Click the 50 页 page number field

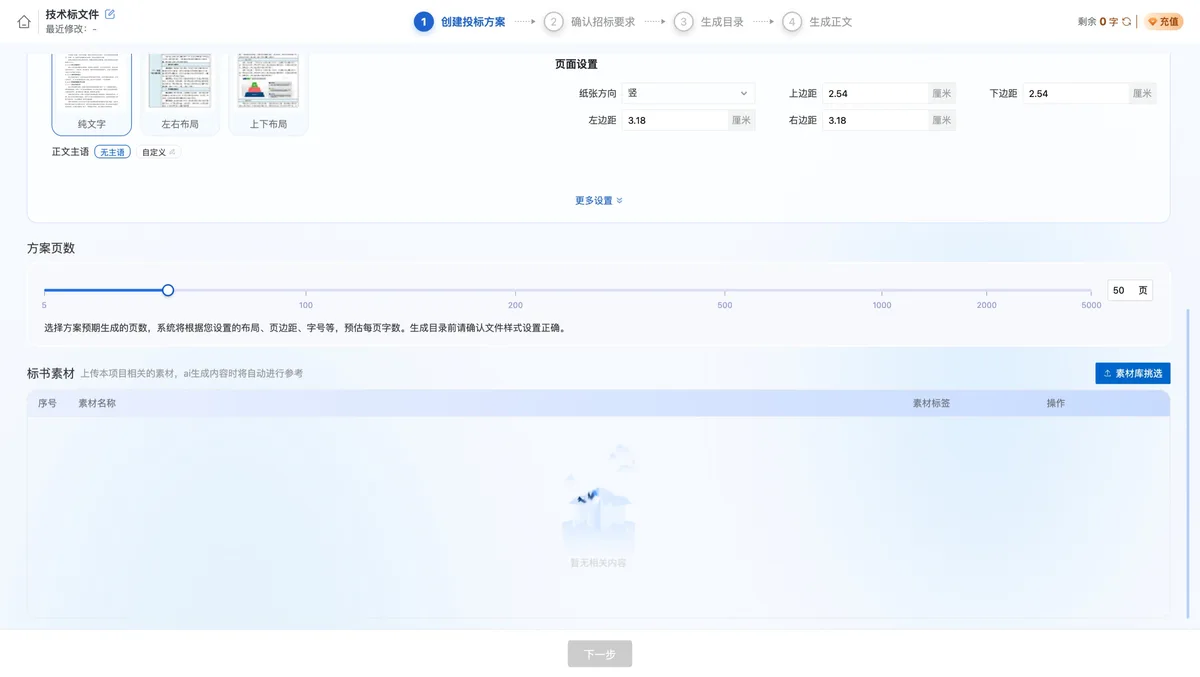(x=1131, y=290)
